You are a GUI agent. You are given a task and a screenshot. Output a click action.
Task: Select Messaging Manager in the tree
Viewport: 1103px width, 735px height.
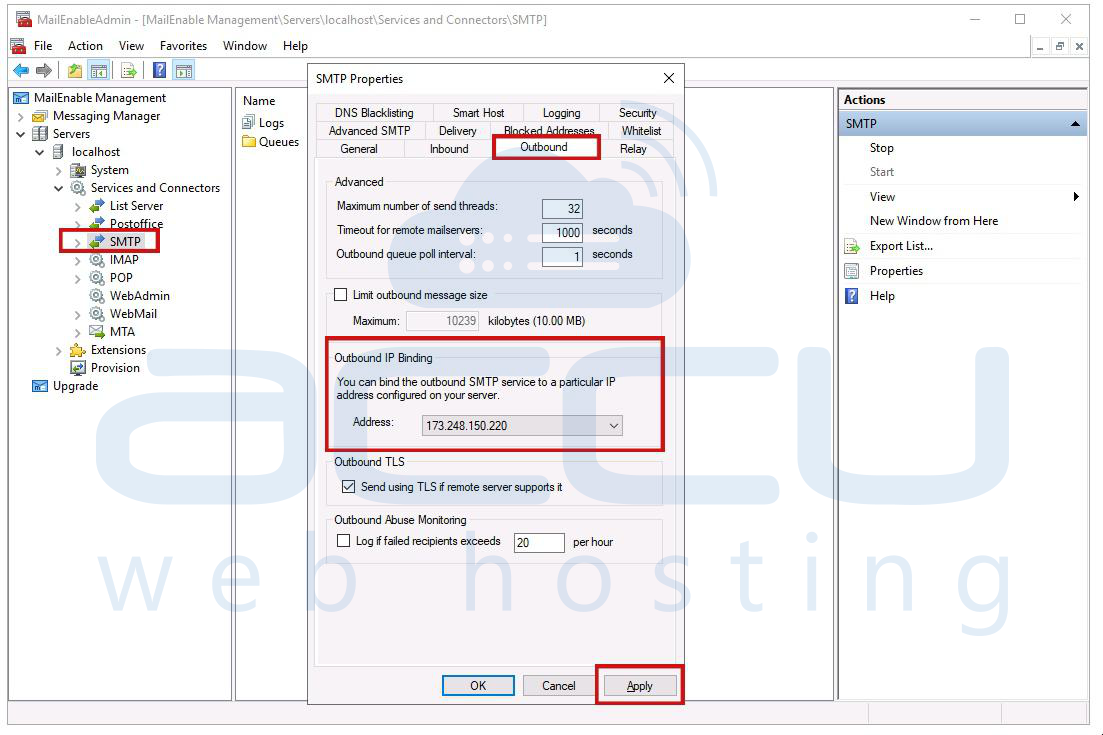pyautogui.click(x=106, y=116)
